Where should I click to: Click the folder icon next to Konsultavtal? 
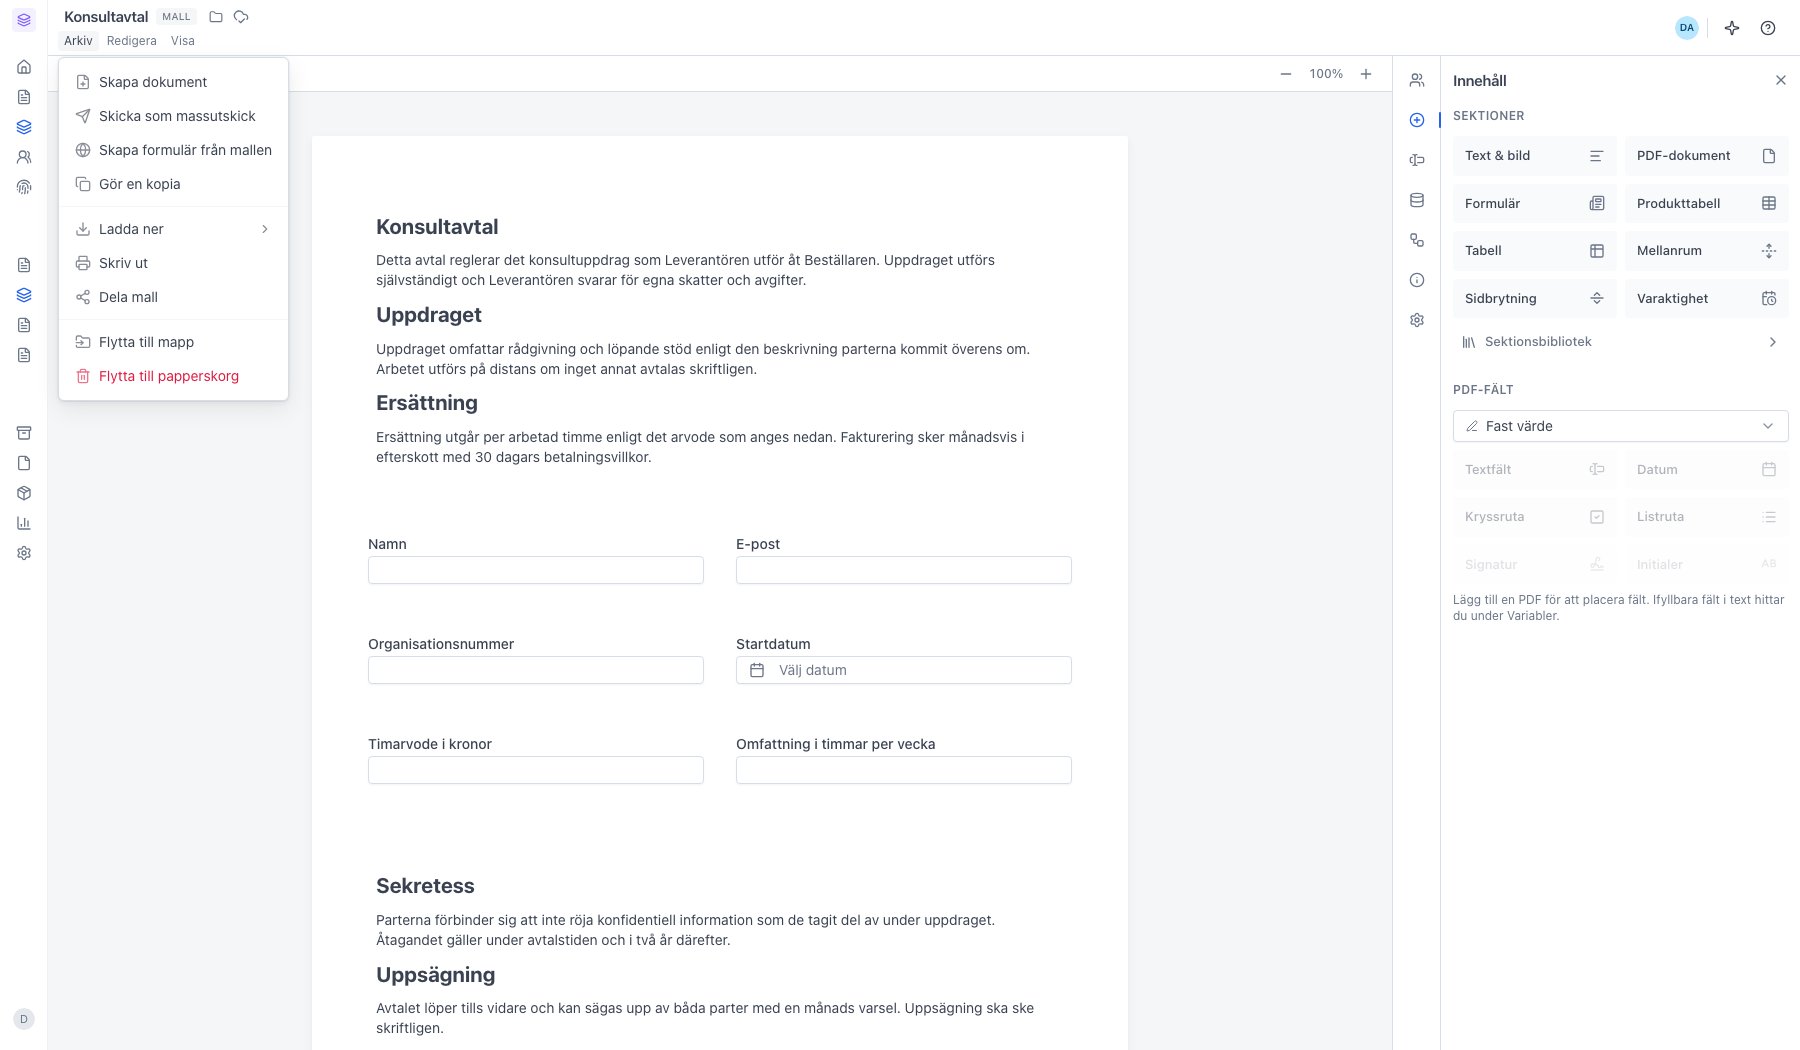click(216, 17)
